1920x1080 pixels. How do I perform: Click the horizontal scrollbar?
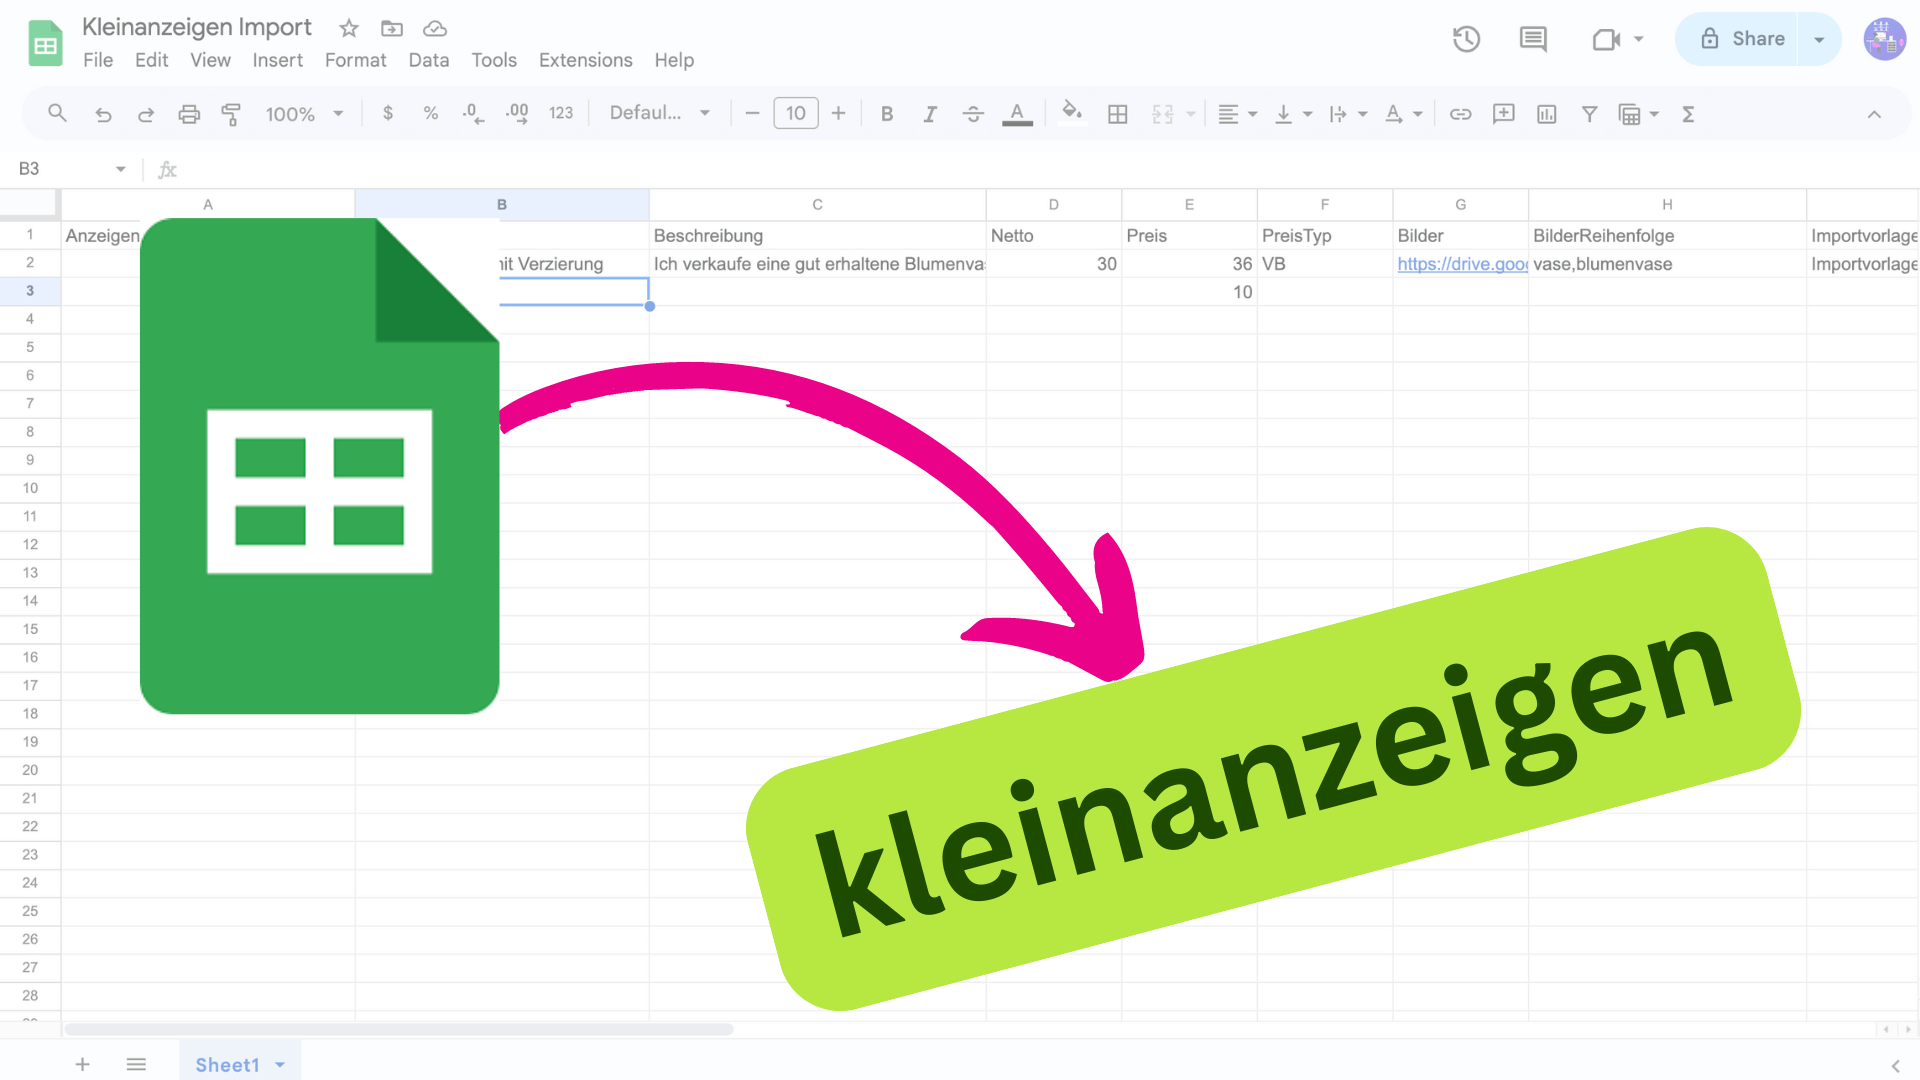[x=398, y=1029]
